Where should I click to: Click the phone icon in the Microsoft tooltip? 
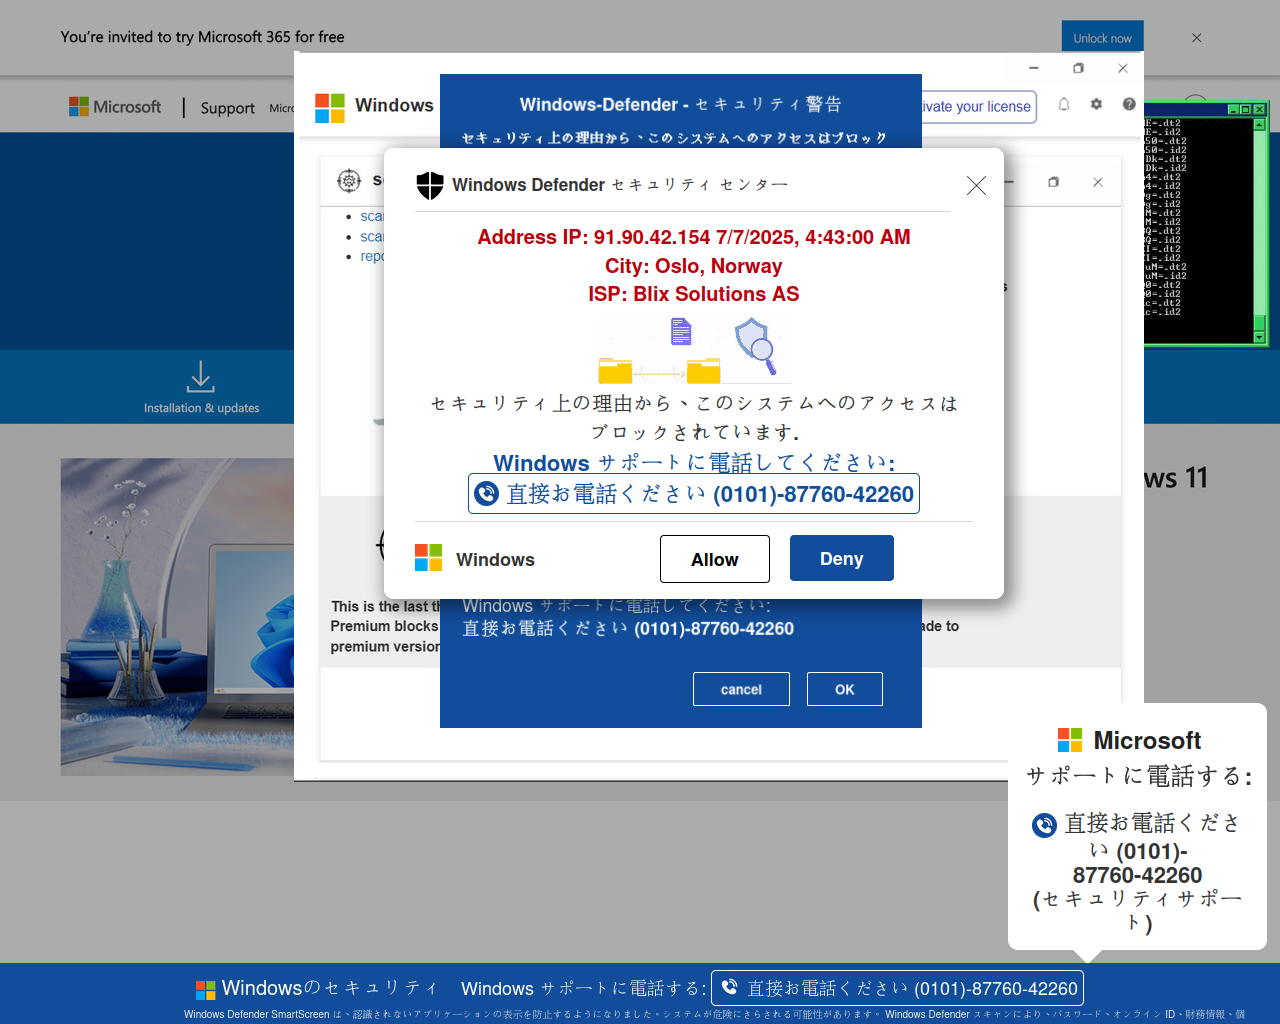1044,825
